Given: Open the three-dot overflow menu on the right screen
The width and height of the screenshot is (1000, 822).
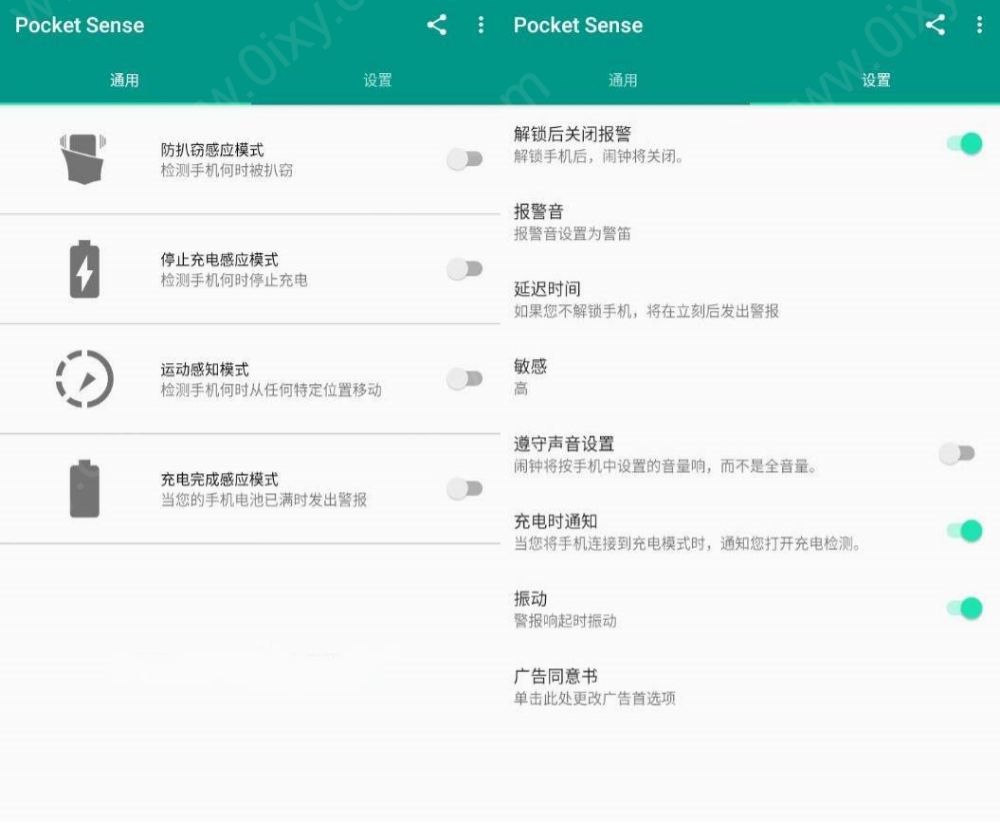Looking at the screenshot, I should (979, 25).
